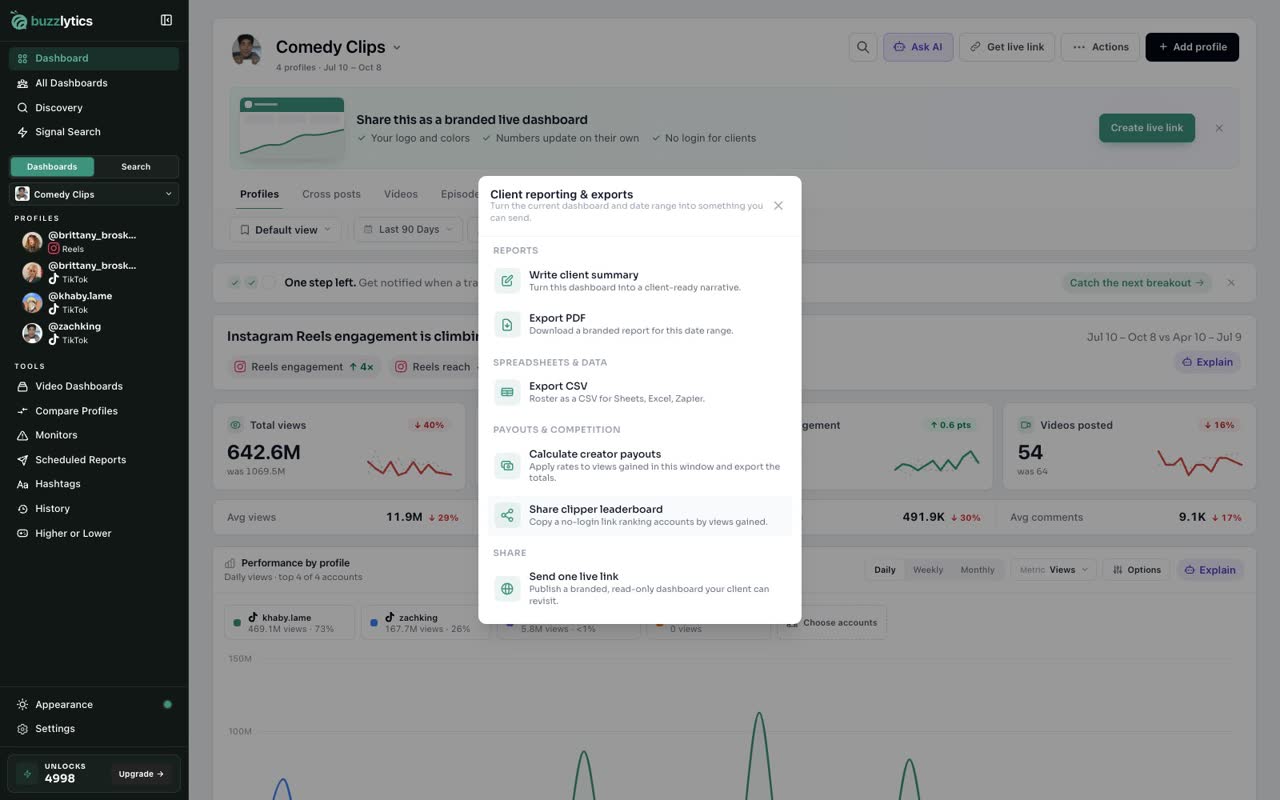Select the Weekly chart interval

coord(928,570)
